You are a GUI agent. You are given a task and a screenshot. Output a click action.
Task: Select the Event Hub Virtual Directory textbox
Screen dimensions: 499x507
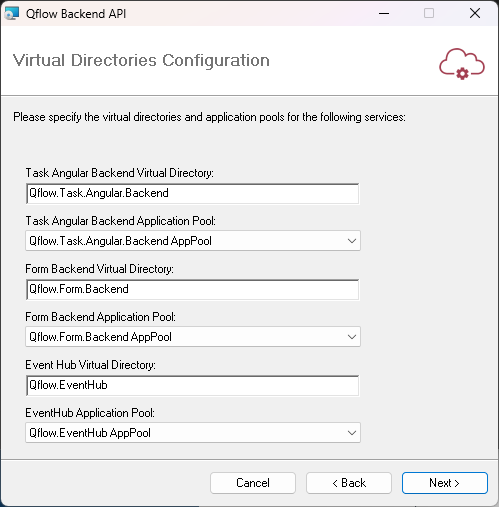click(x=193, y=385)
